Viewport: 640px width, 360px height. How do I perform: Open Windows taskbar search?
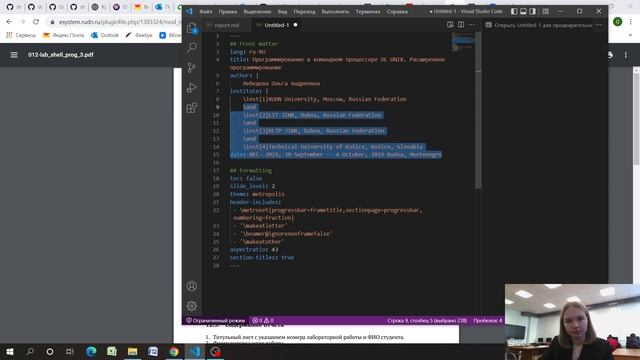(30, 351)
